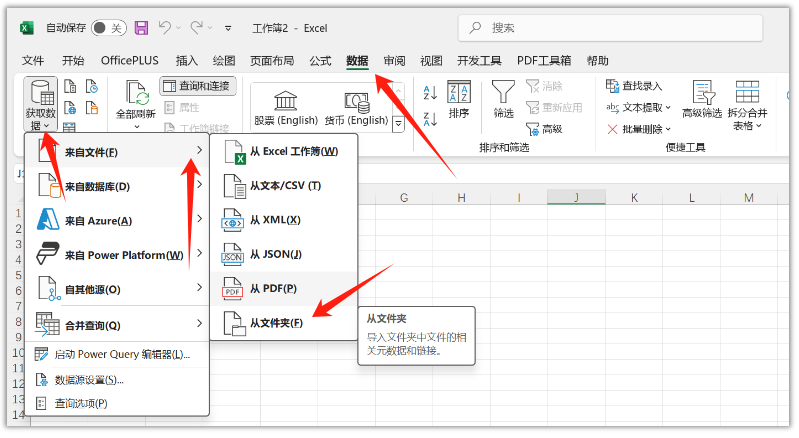799x438 pixels.
Task: Switch to the 开始 tab
Action: (73, 61)
